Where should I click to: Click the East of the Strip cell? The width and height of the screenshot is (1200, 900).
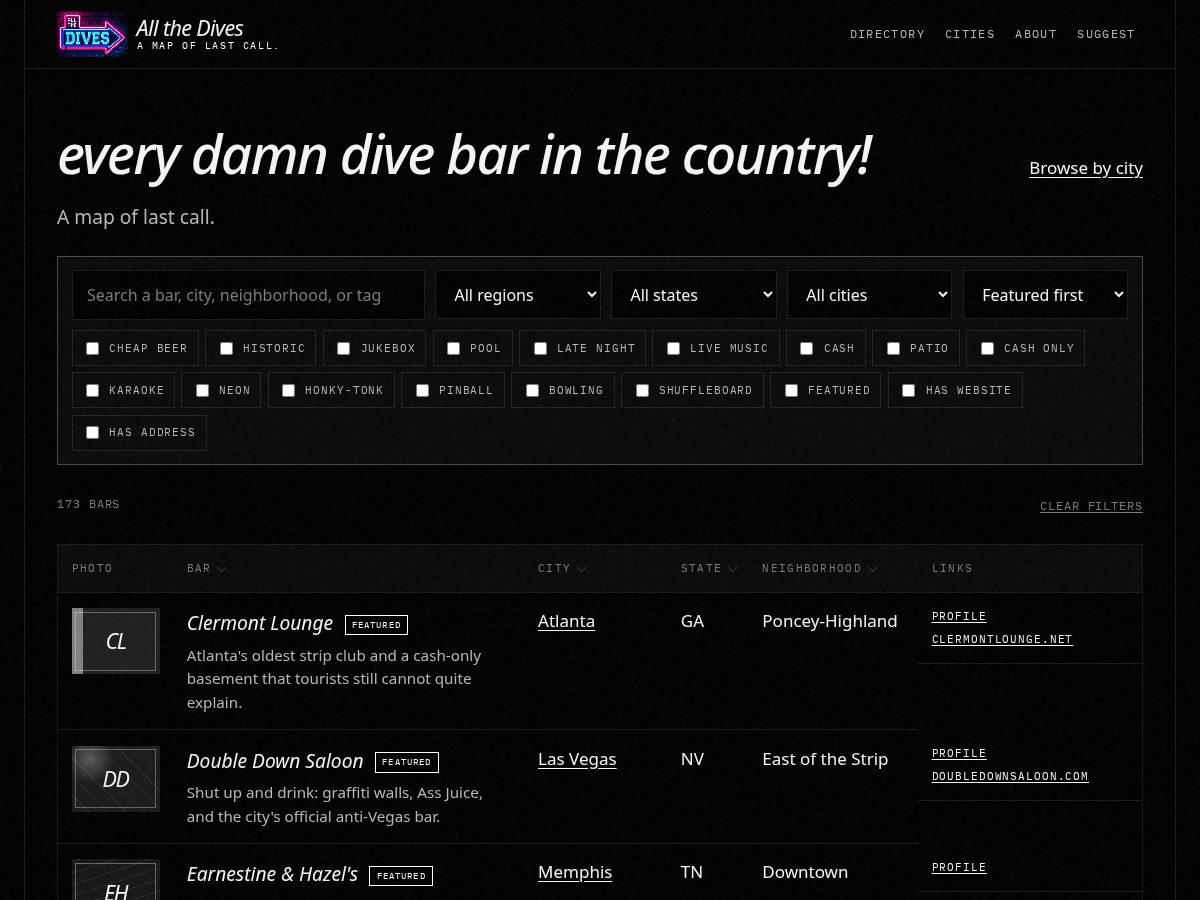[825, 759]
